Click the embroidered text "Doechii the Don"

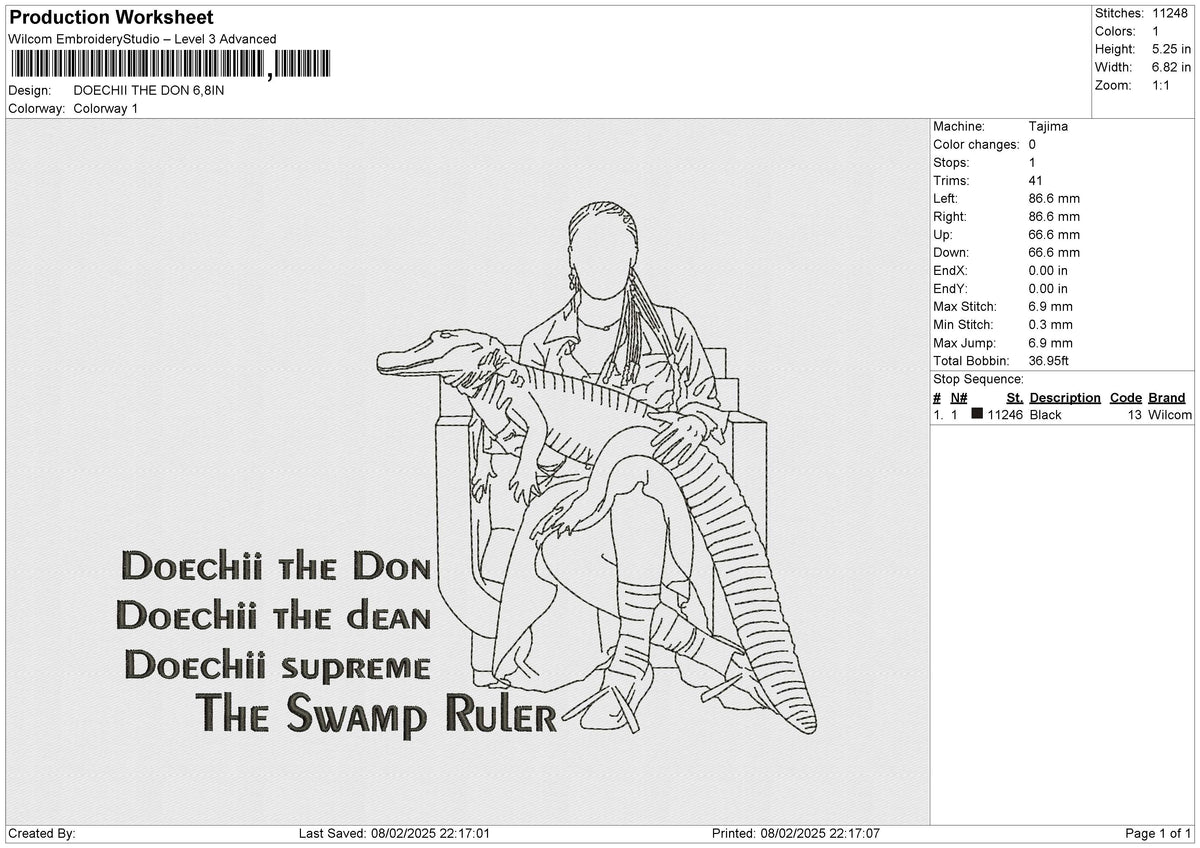276,567
